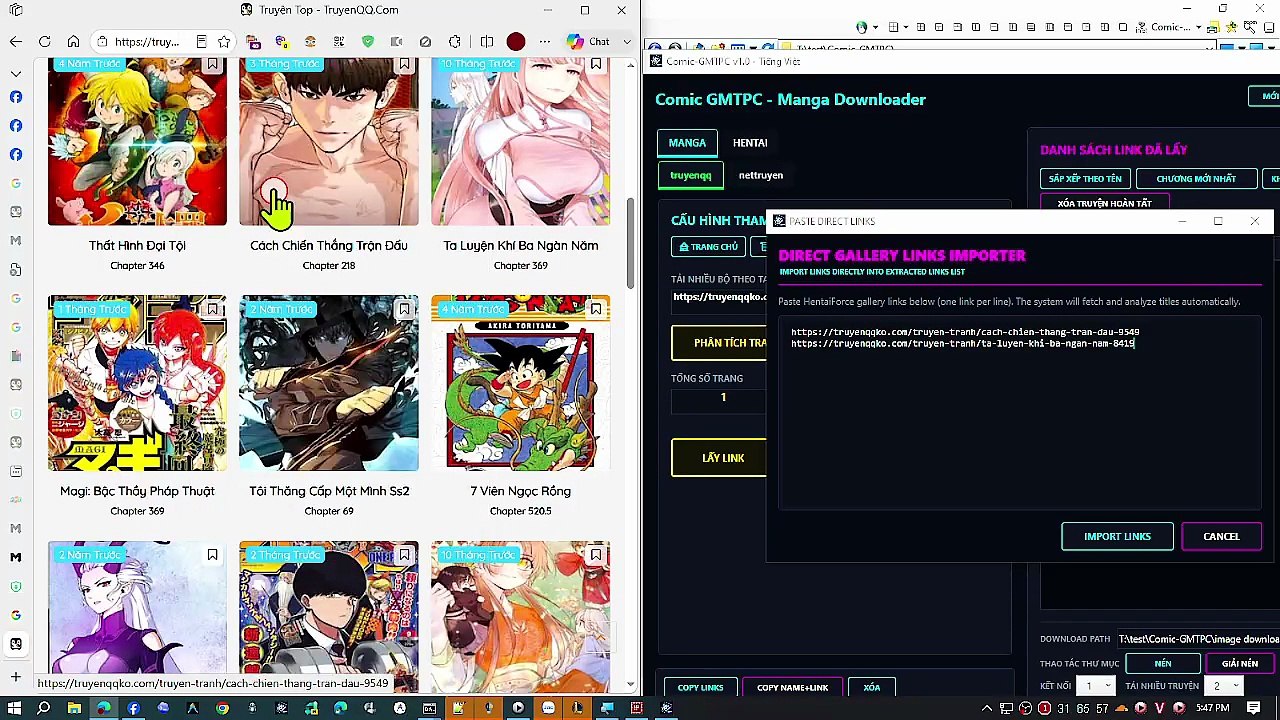The width and height of the screenshot is (1280, 720).
Task: Open Edge settings and more menu
Action: coord(544,42)
